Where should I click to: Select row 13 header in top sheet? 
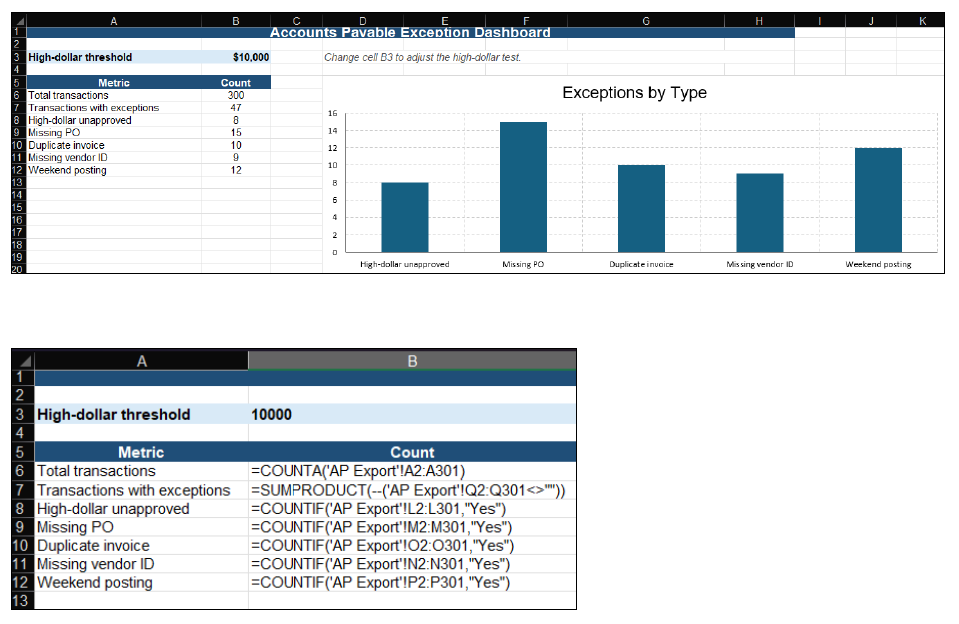(x=18, y=182)
